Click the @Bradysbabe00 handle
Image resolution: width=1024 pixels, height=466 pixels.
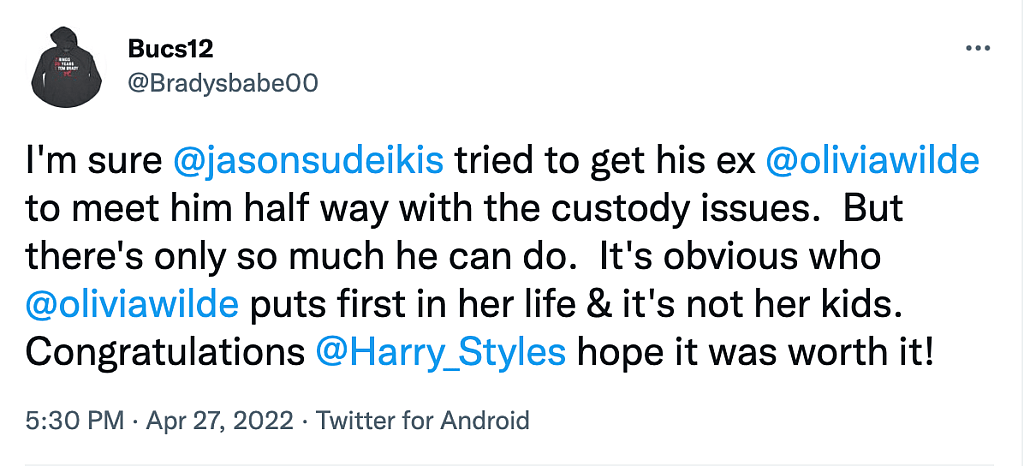click(223, 84)
